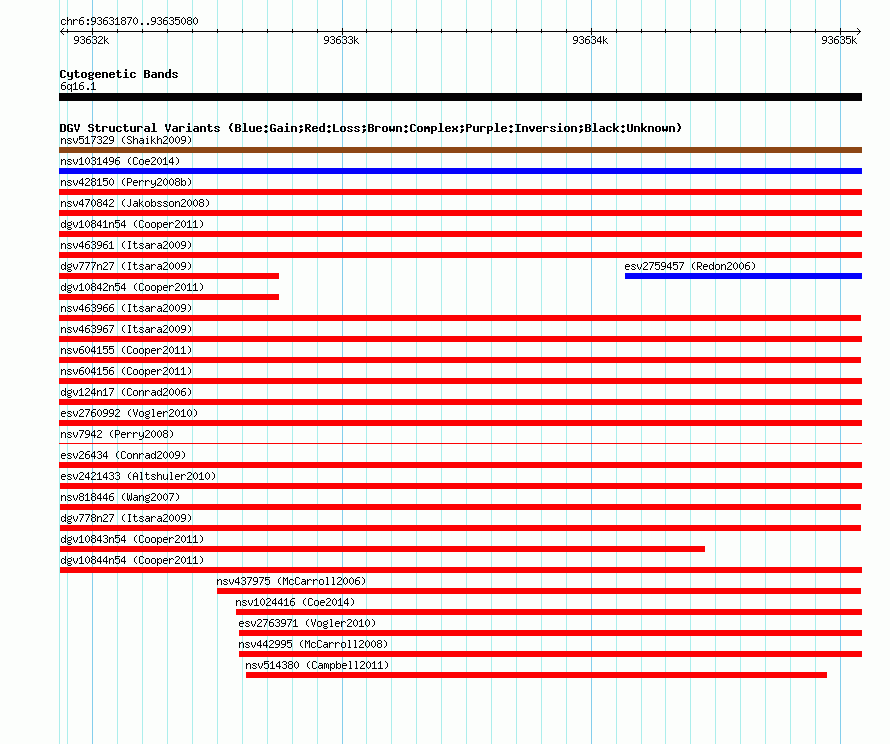Click the black 6q16.1 cytogenetic band bar
890x744 pixels.
(460, 97)
